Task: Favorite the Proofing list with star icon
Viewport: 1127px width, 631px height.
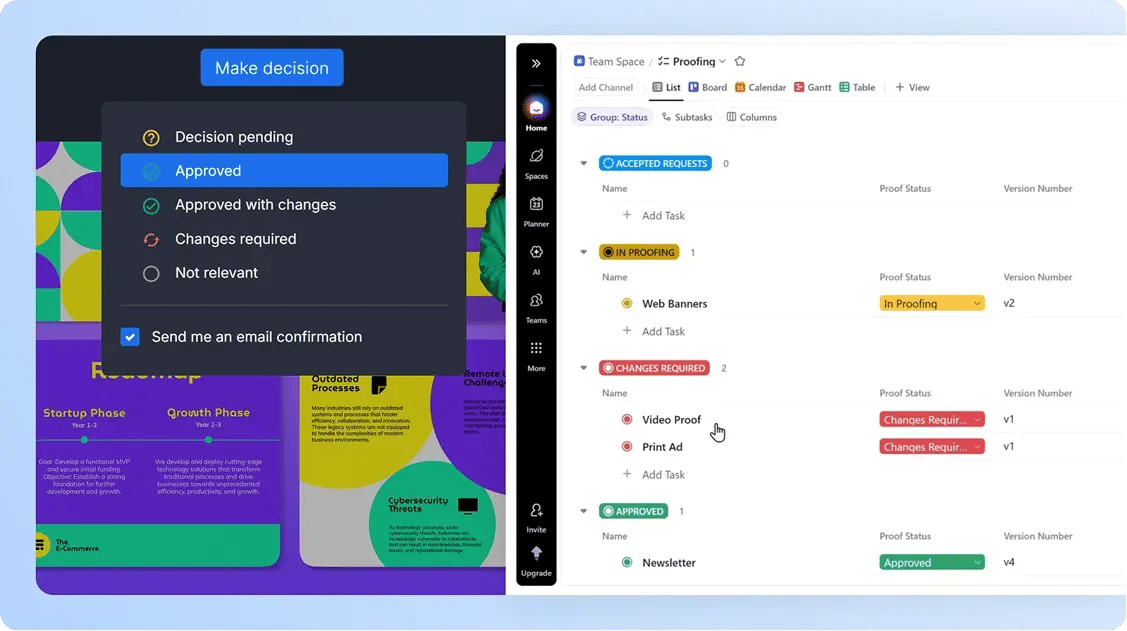Action: [x=740, y=61]
